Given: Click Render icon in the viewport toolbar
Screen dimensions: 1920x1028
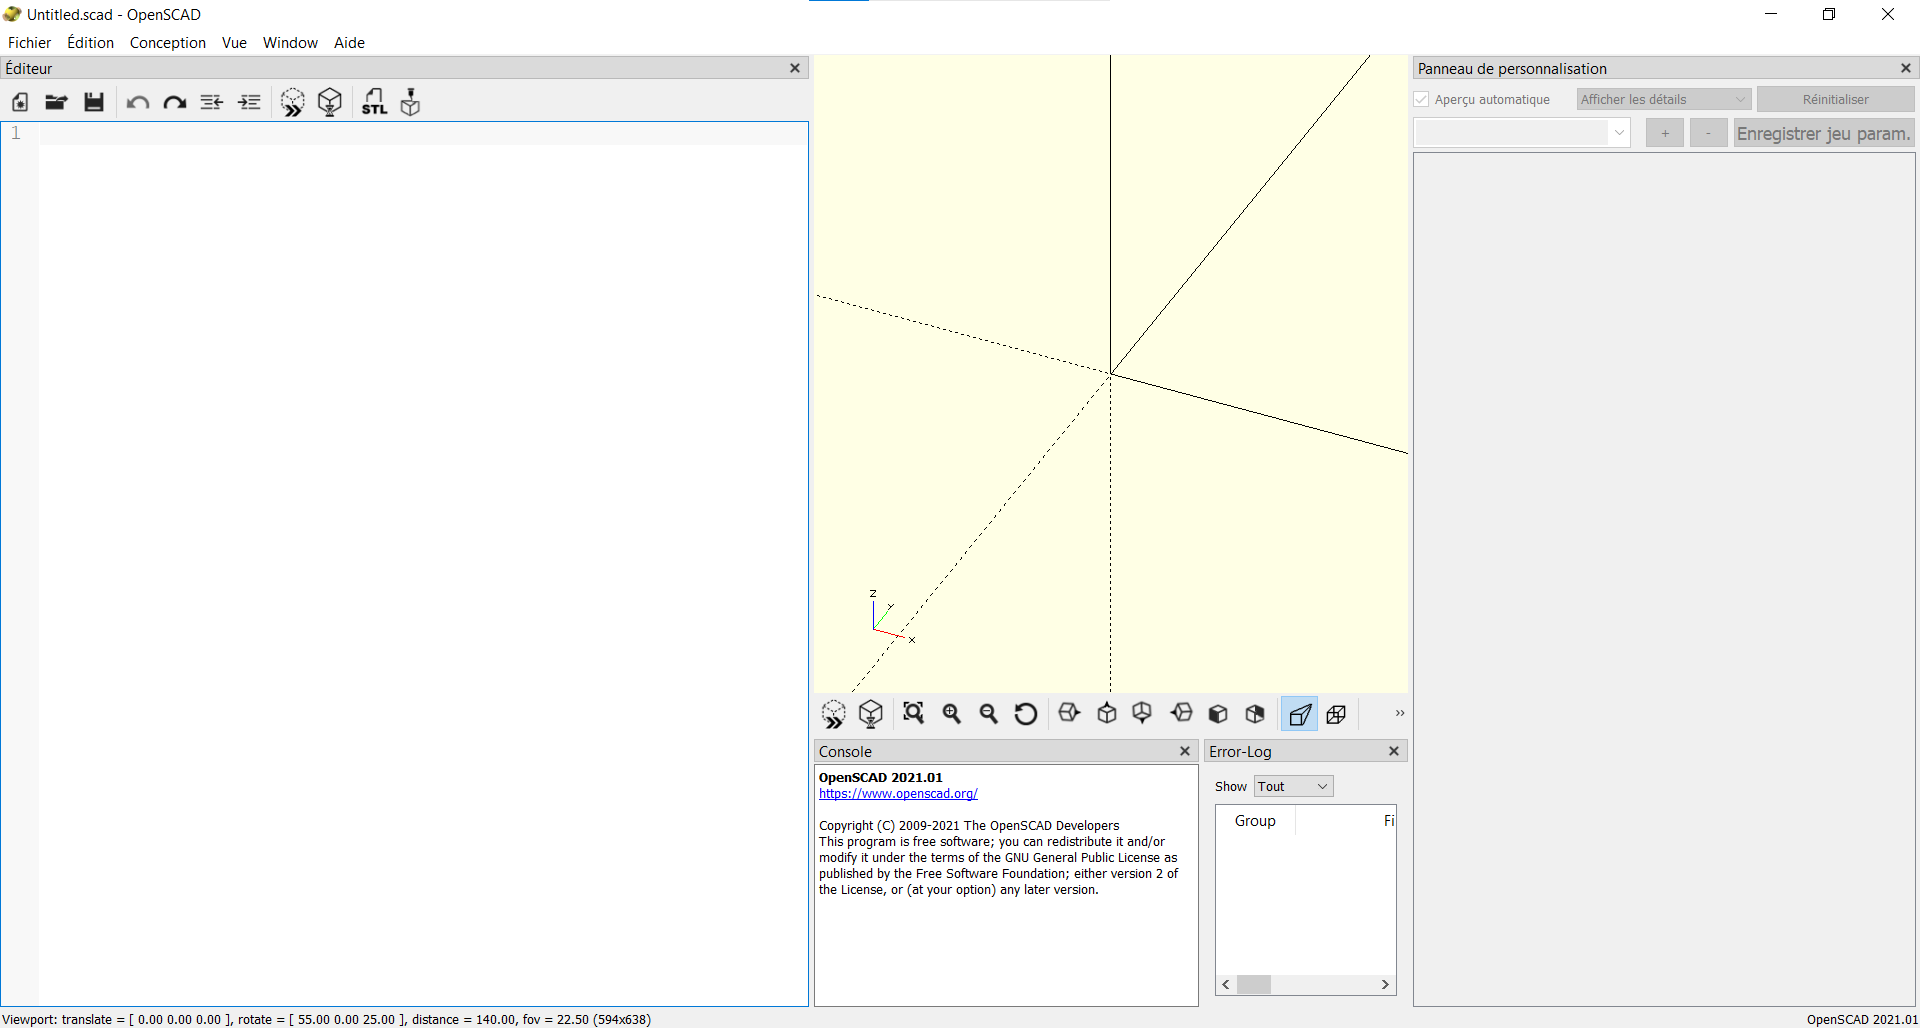Looking at the screenshot, I should coord(871,714).
